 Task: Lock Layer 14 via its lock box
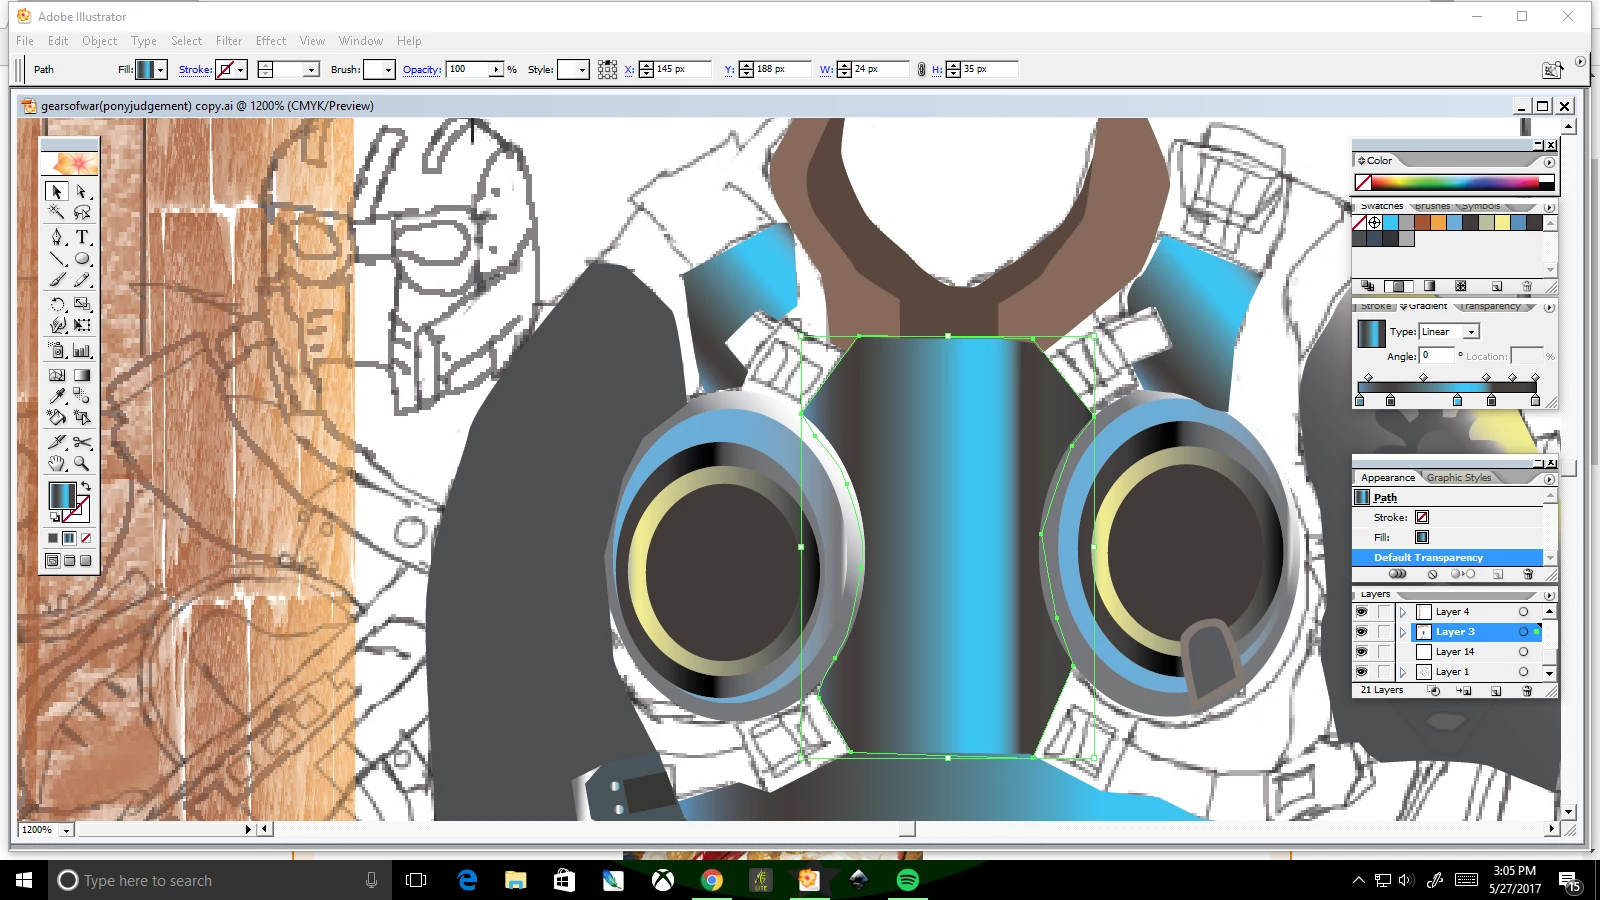(x=1384, y=652)
